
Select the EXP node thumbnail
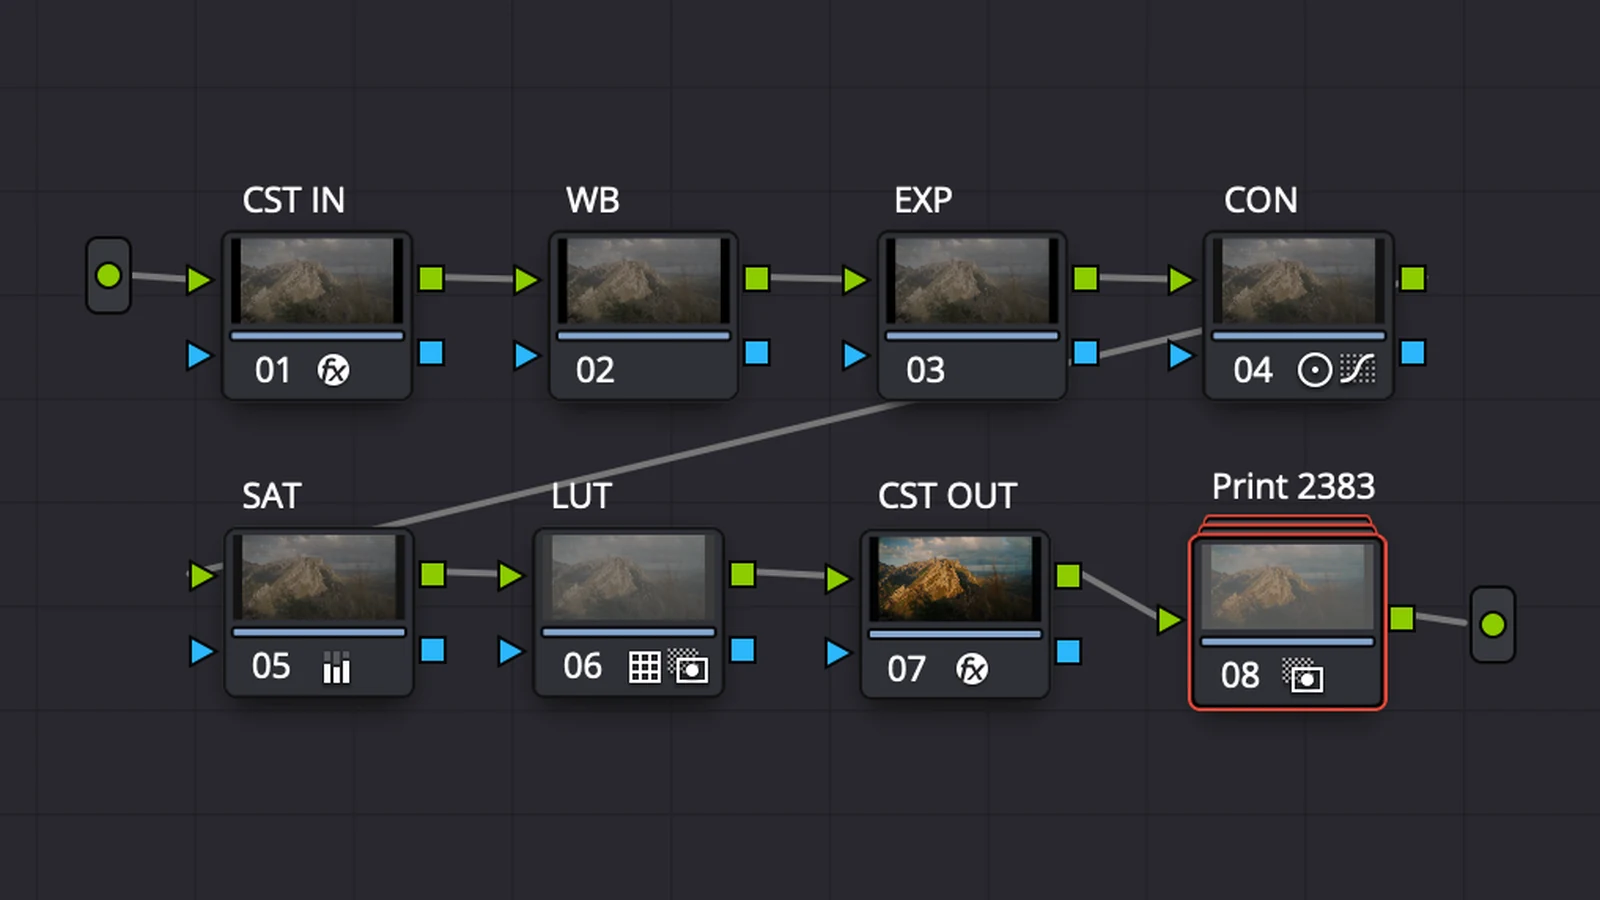972,280
